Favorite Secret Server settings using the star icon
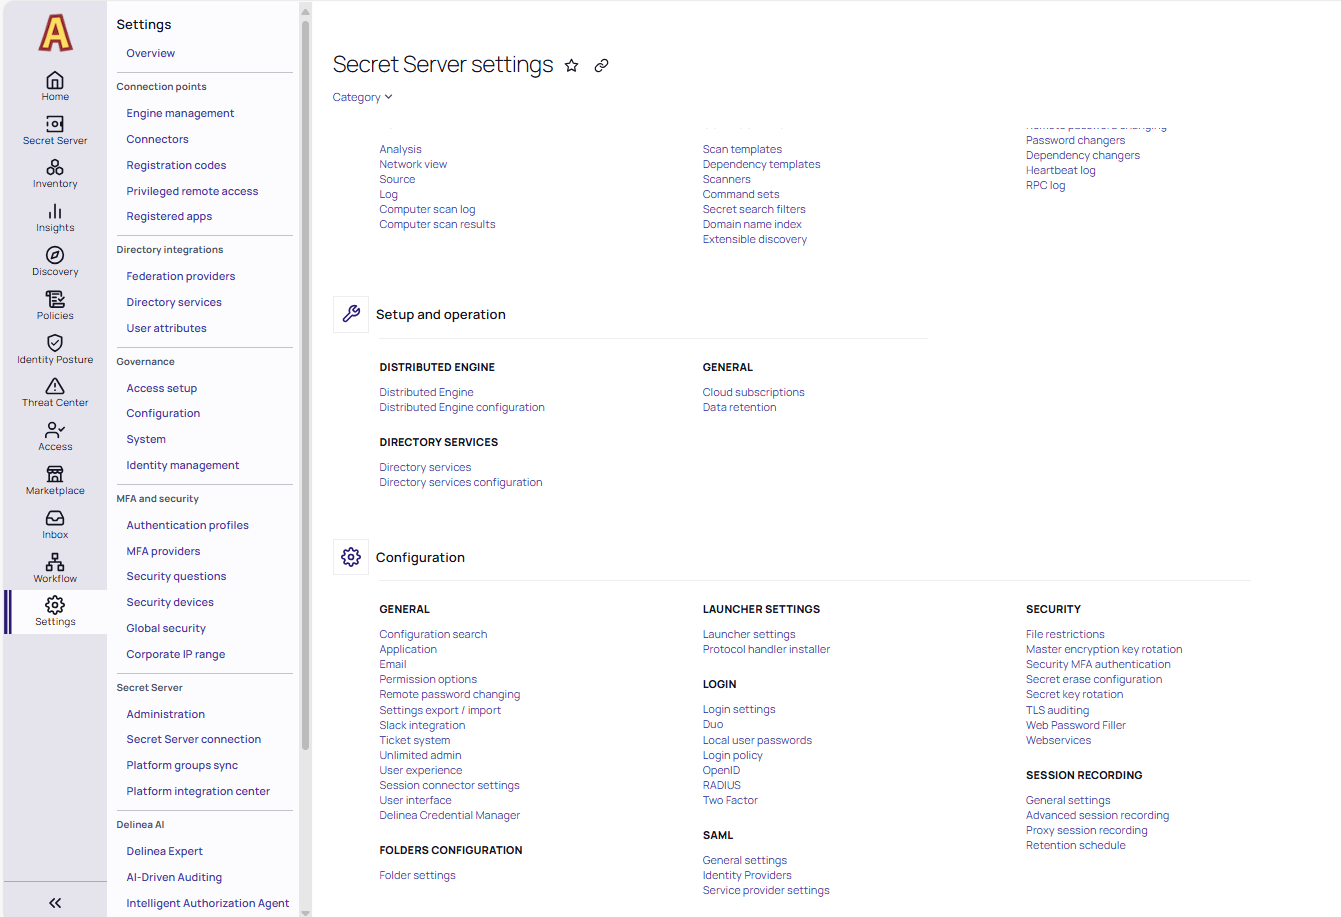The height and width of the screenshot is (917, 1341). 571,64
